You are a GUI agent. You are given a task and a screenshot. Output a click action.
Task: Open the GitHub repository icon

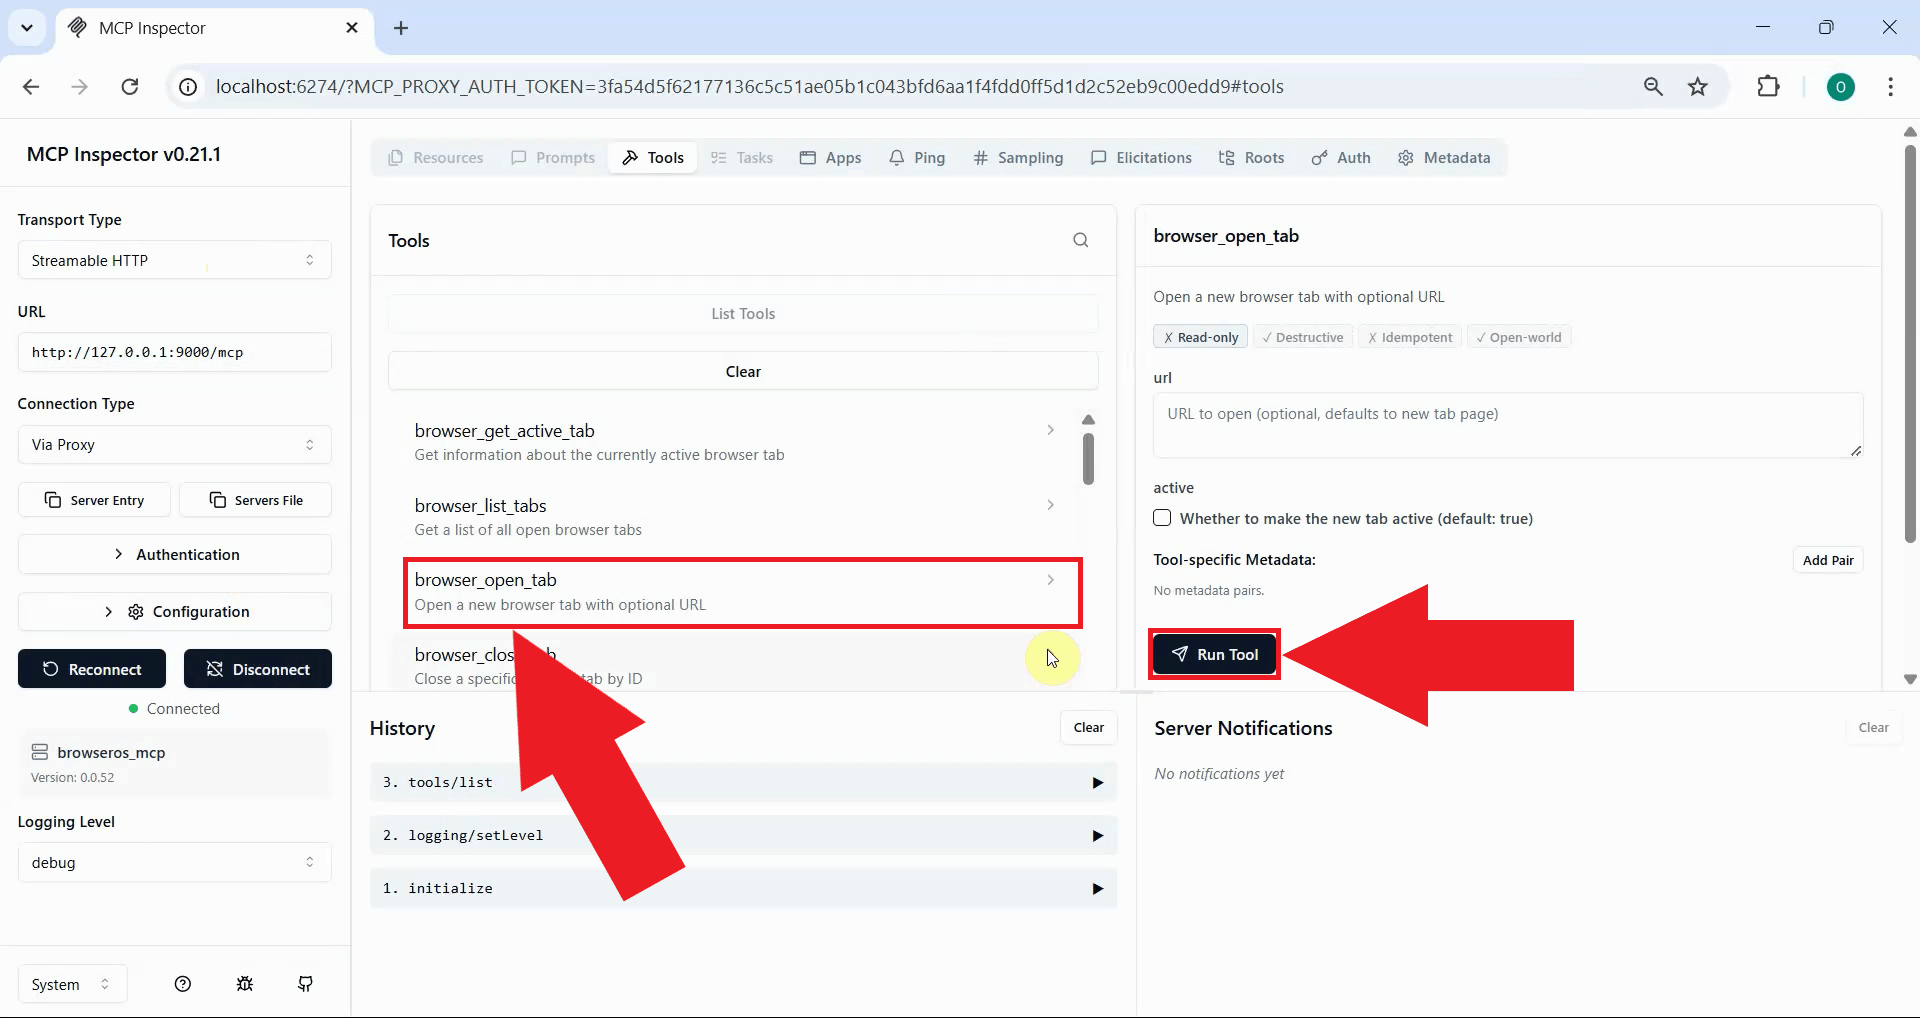point(306,984)
